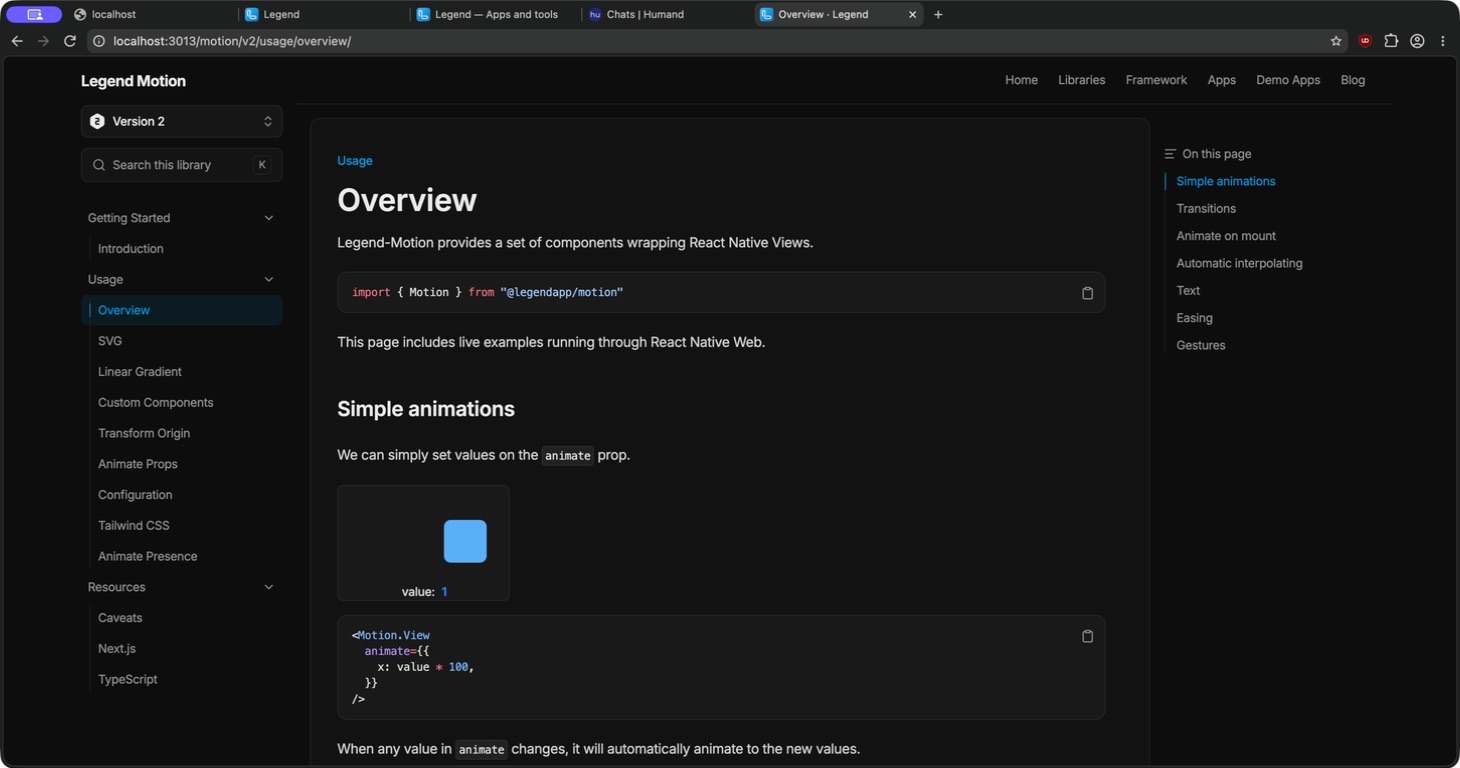Close the Overview - Legend tab
This screenshot has height=768, width=1460.
(x=912, y=14)
